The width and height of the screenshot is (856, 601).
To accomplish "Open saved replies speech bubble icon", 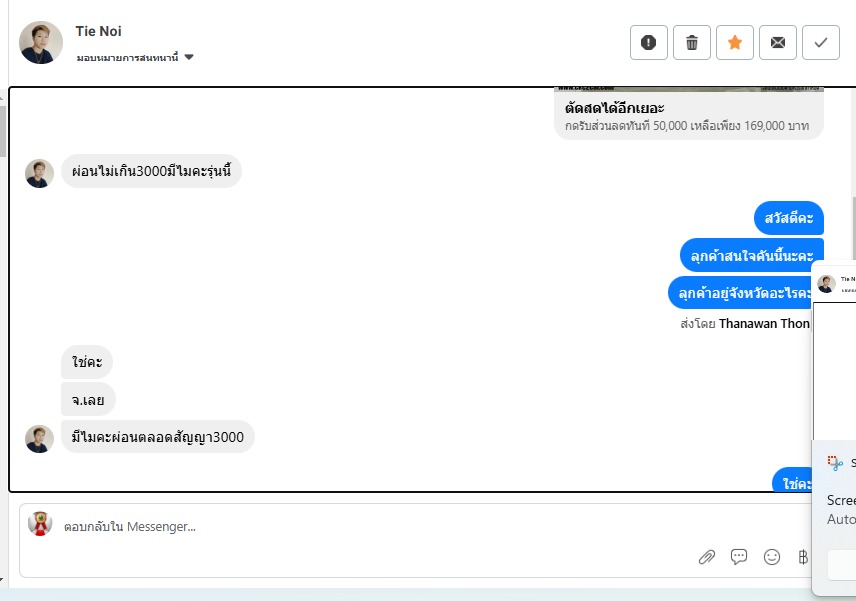I will pyautogui.click(x=739, y=557).
